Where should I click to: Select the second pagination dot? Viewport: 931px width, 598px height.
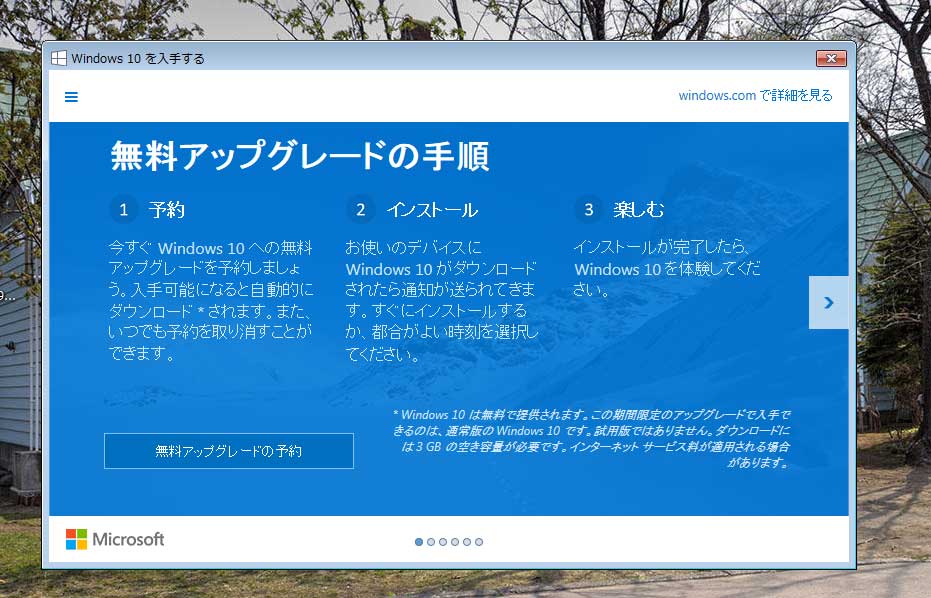tap(431, 542)
